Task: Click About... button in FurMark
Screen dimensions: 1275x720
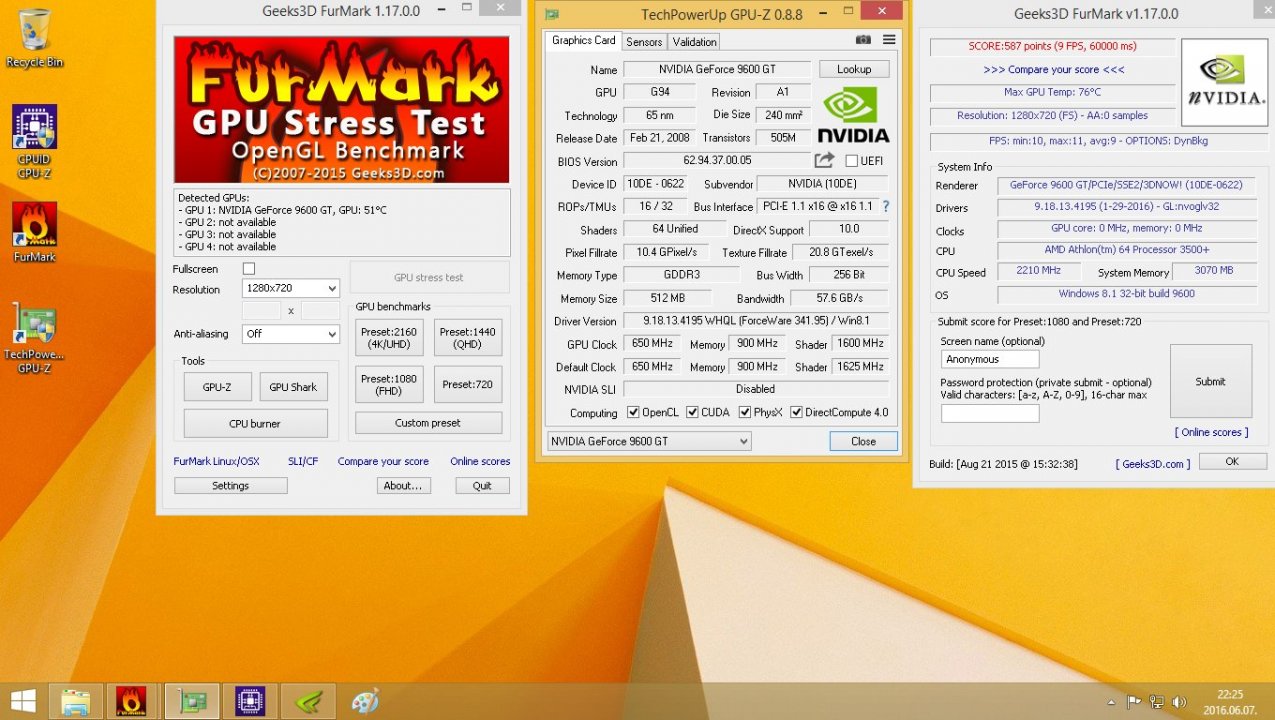Action: click(403, 485)
